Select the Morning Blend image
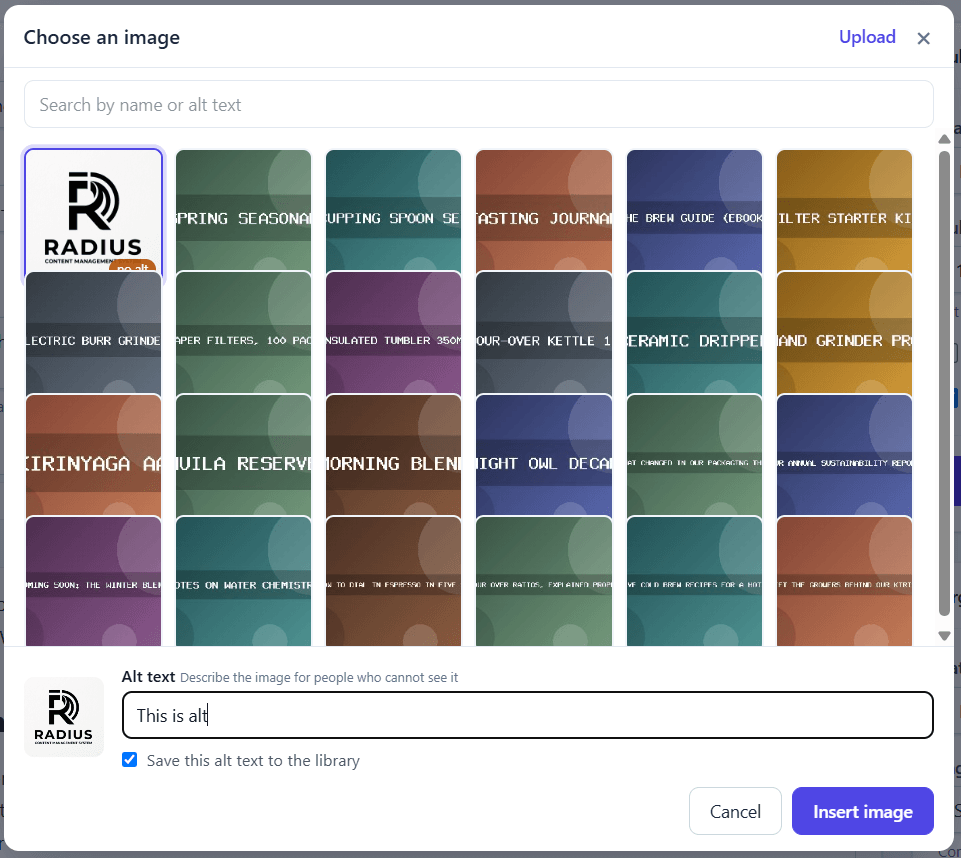 [393, 455]
